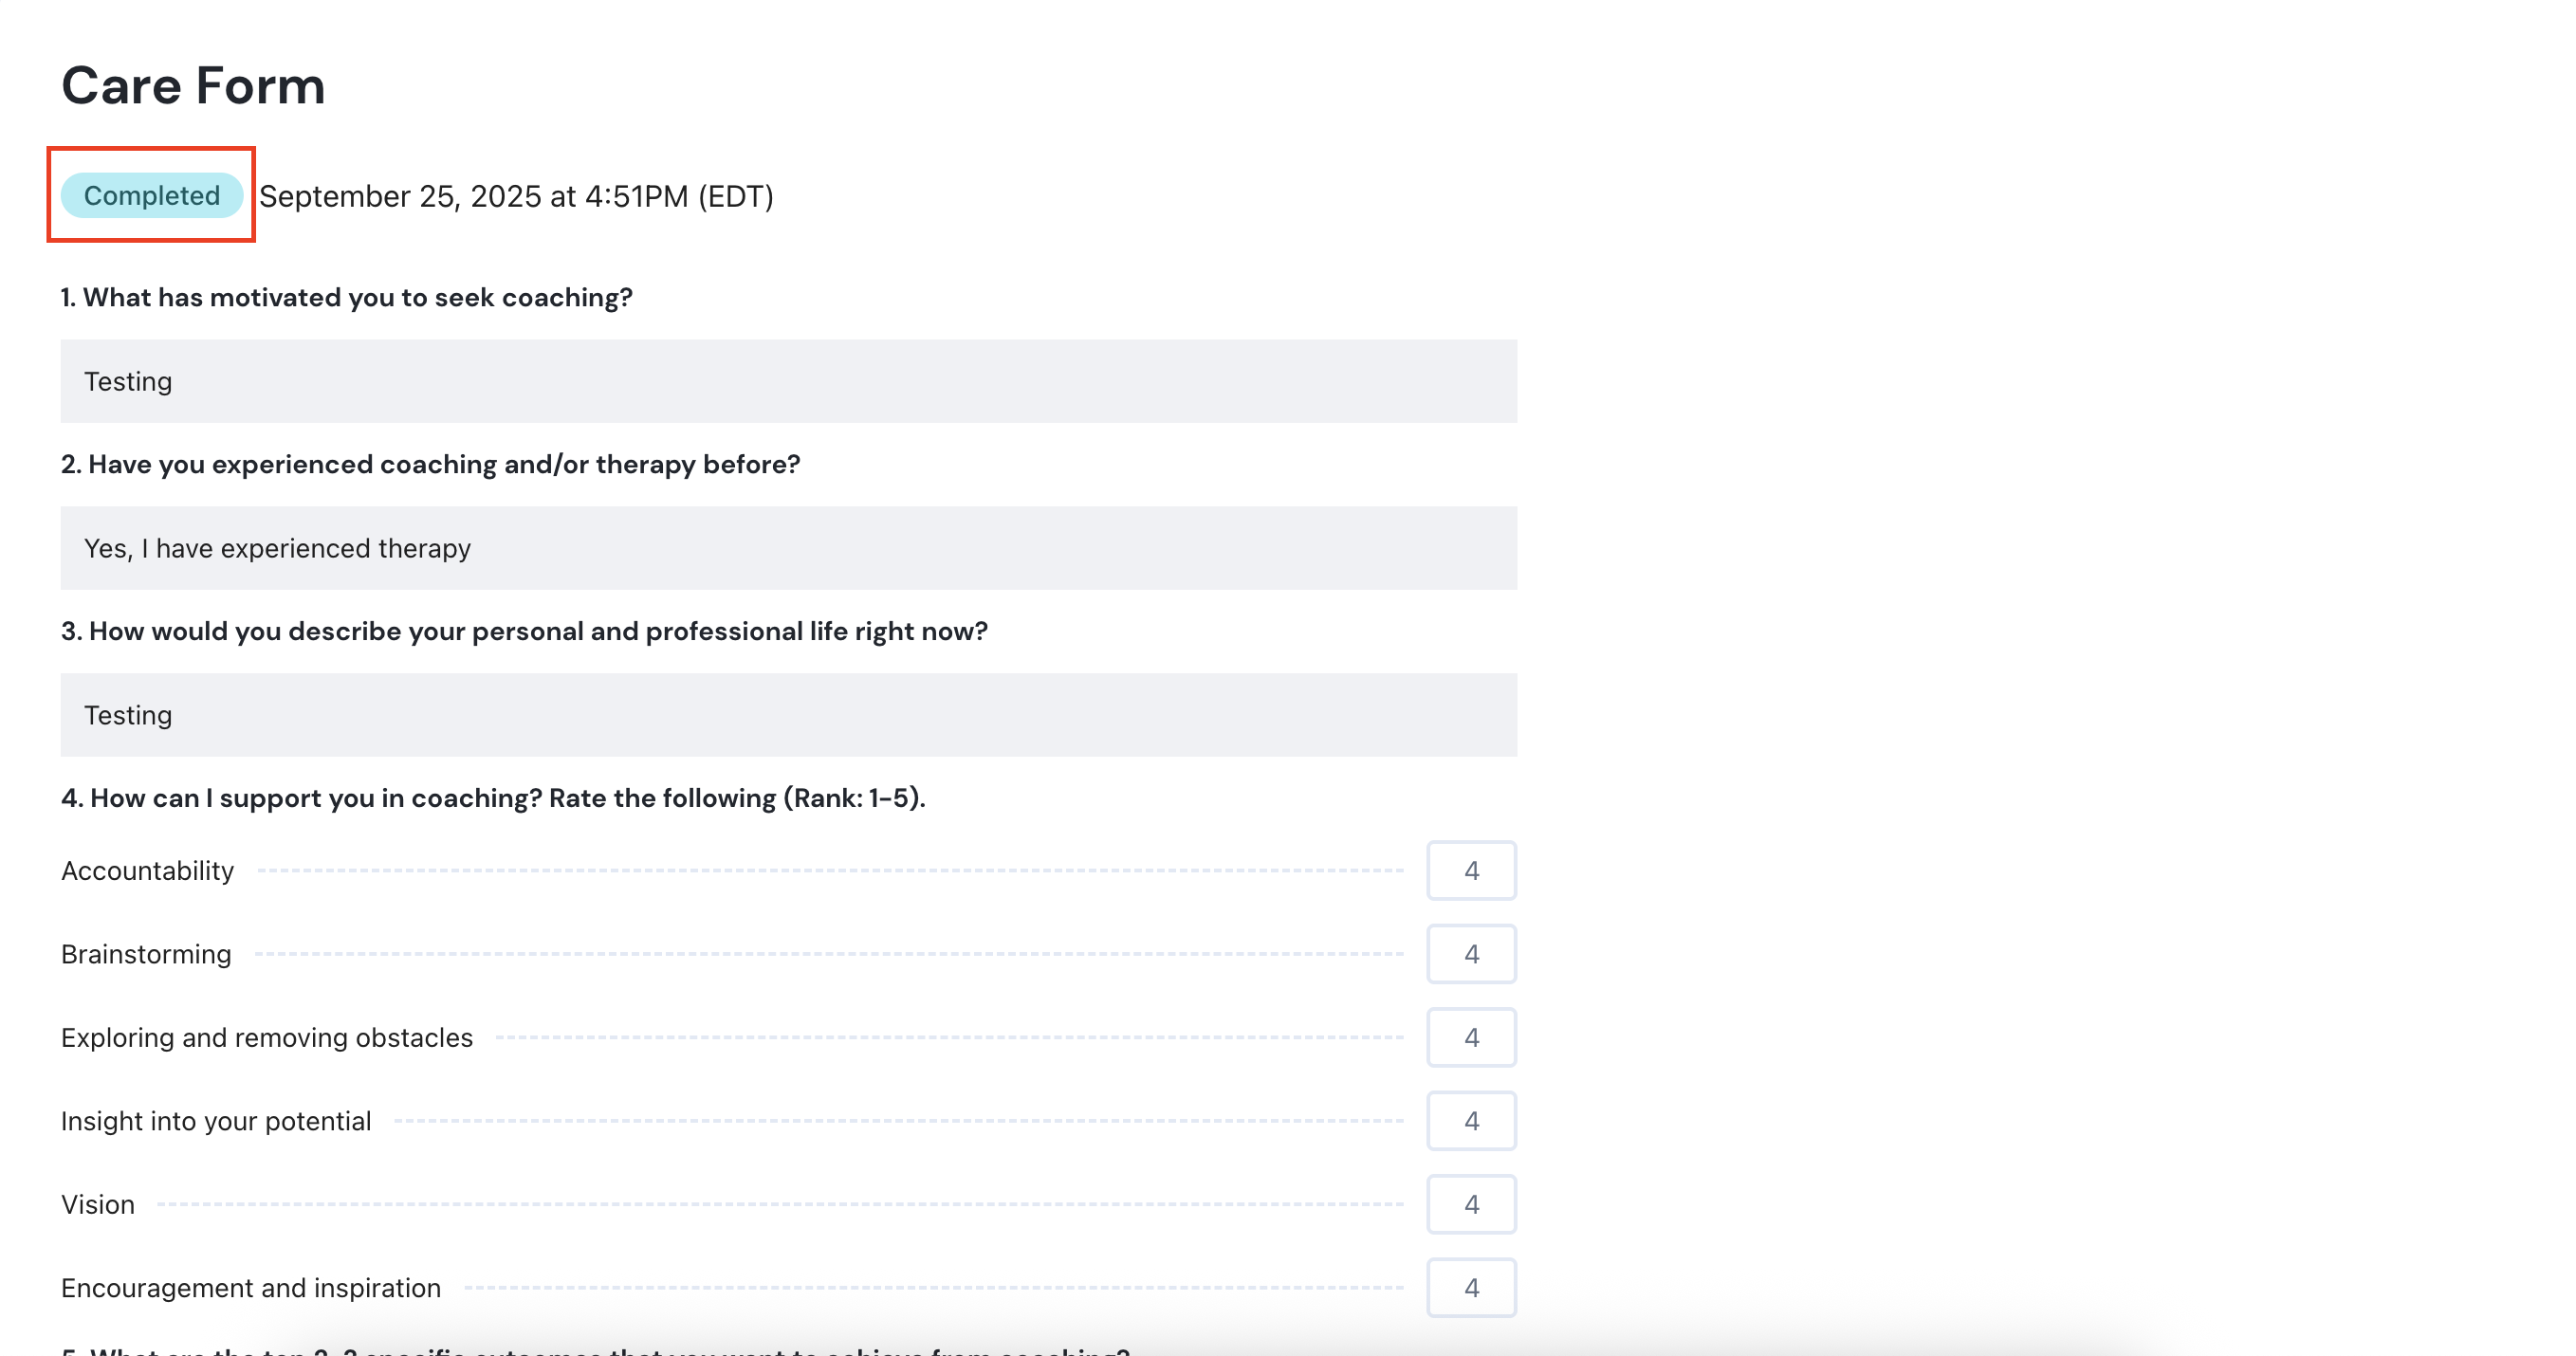Click the Vision label
2576x1356 pixels.
pyautogui.click(x=98, y=1204)
